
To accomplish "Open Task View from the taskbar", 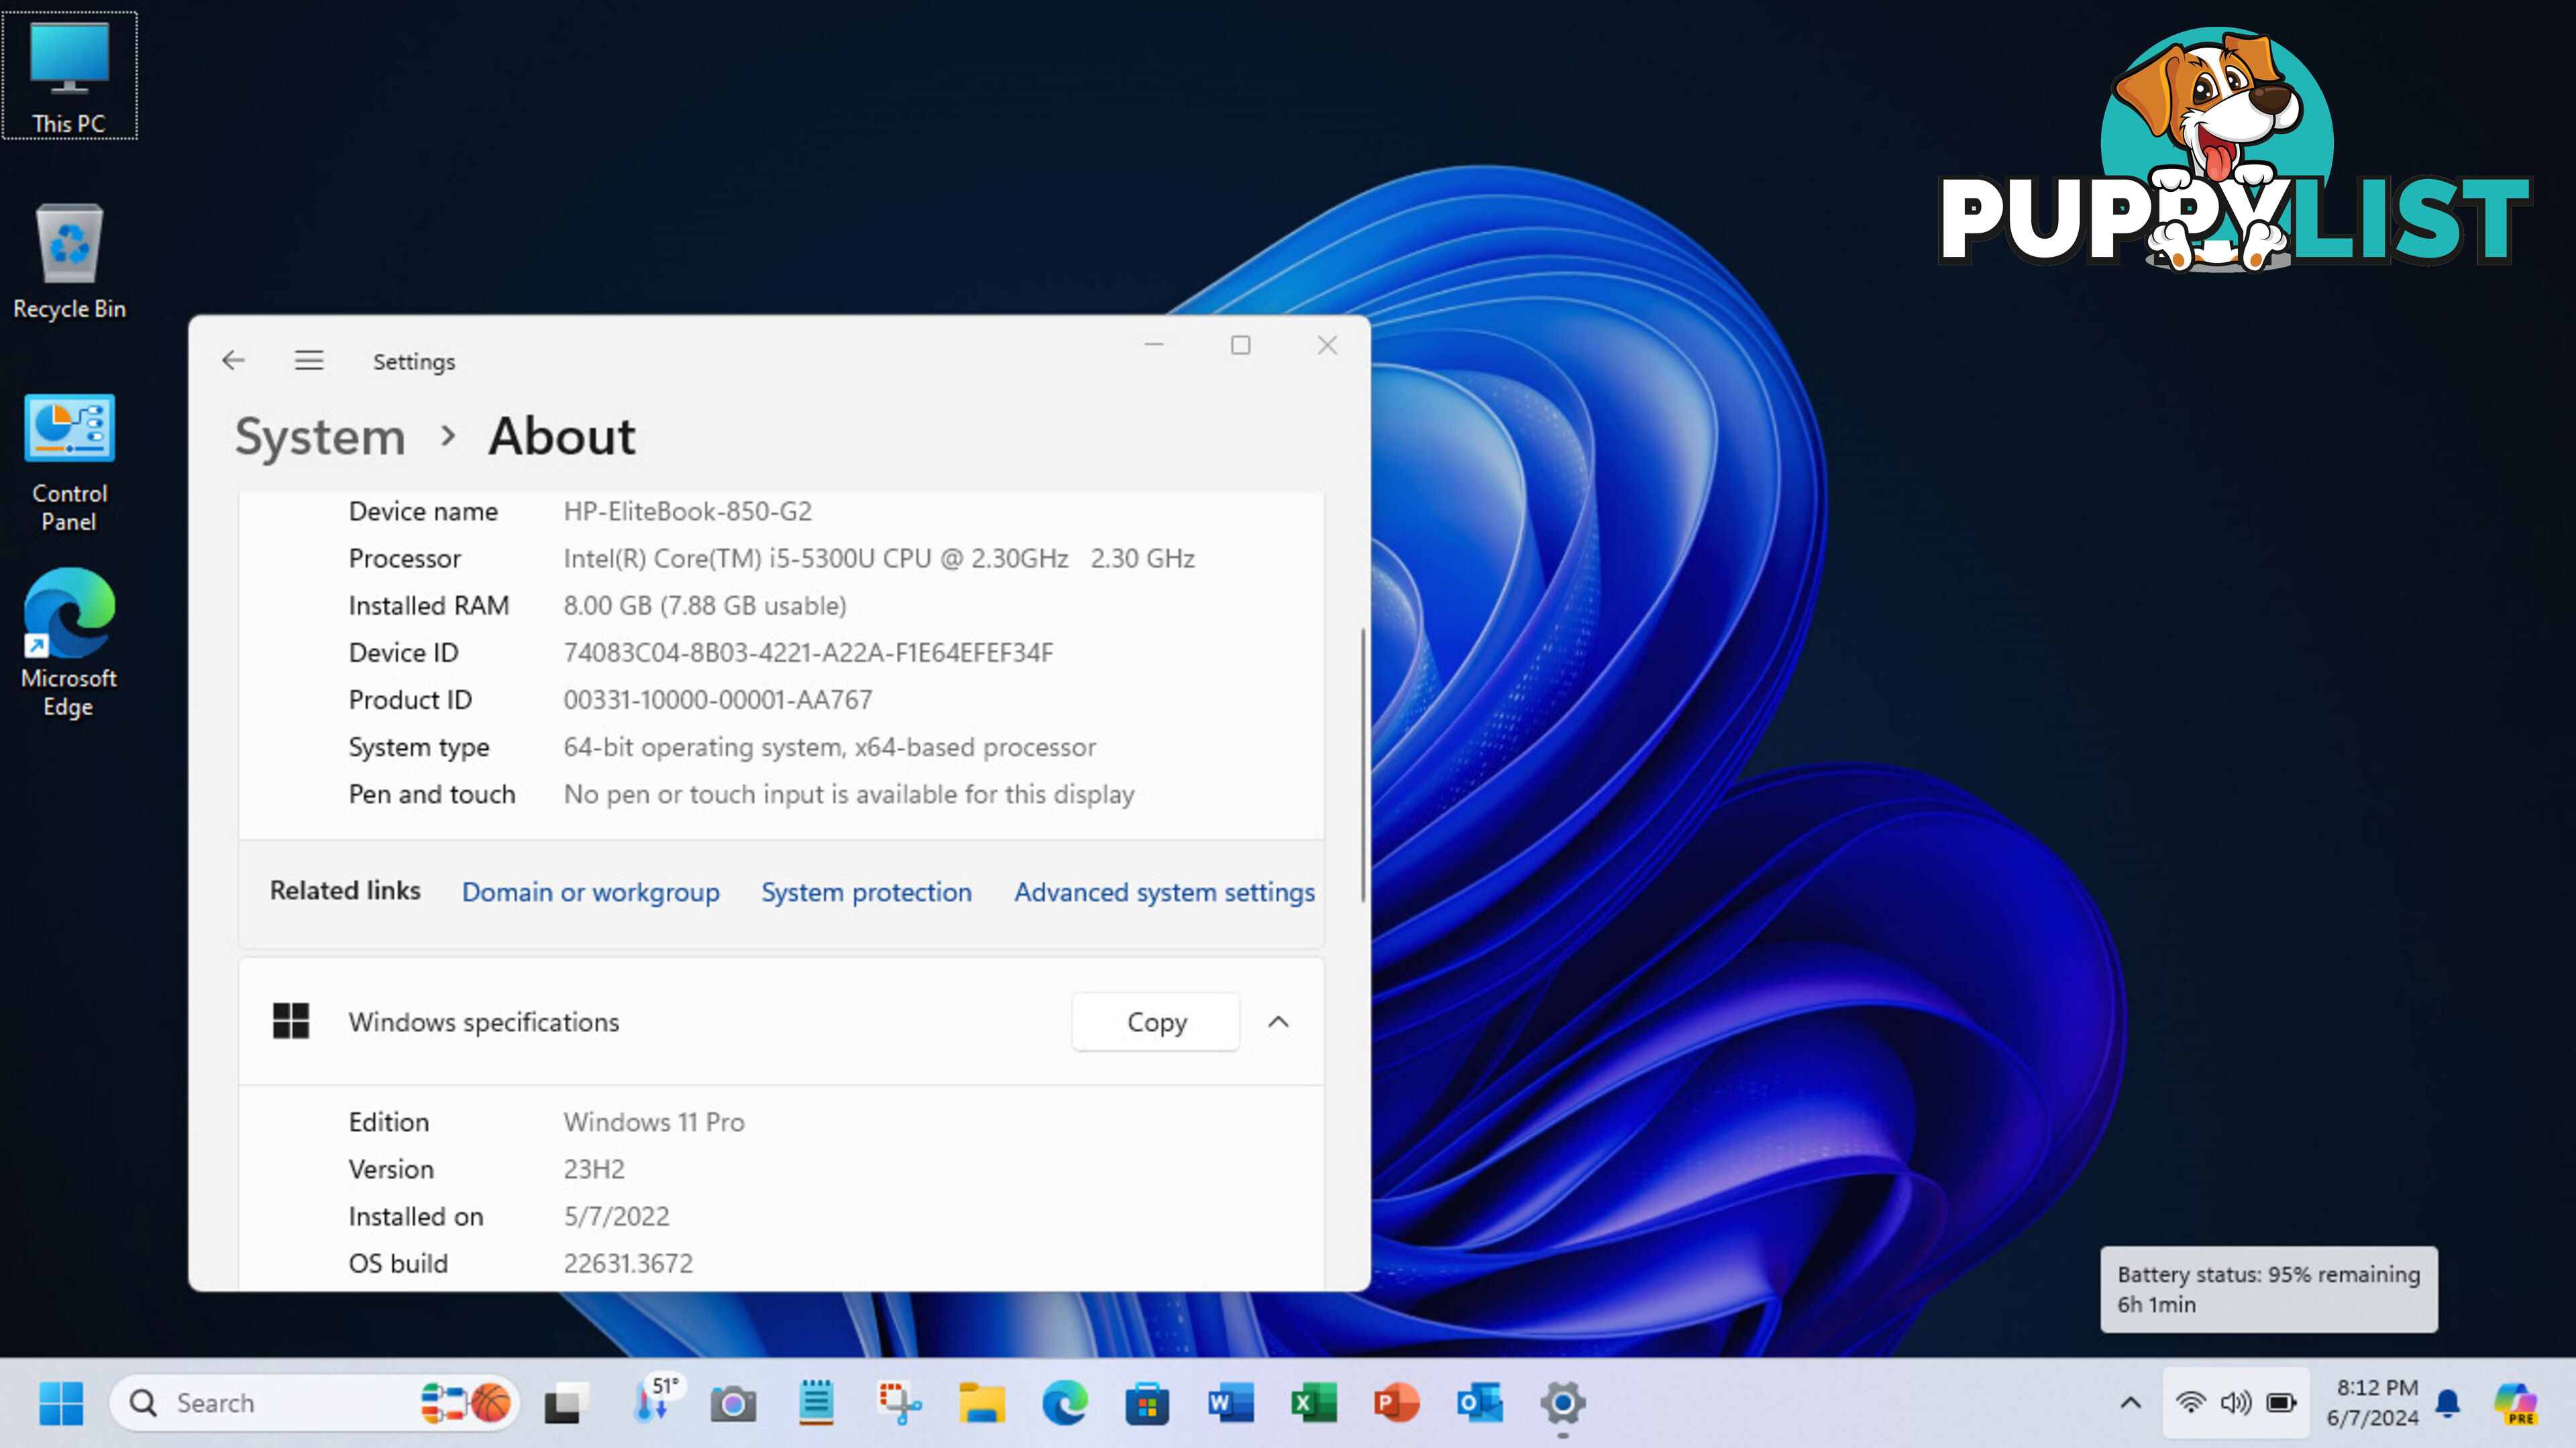I will point(566,1403).
